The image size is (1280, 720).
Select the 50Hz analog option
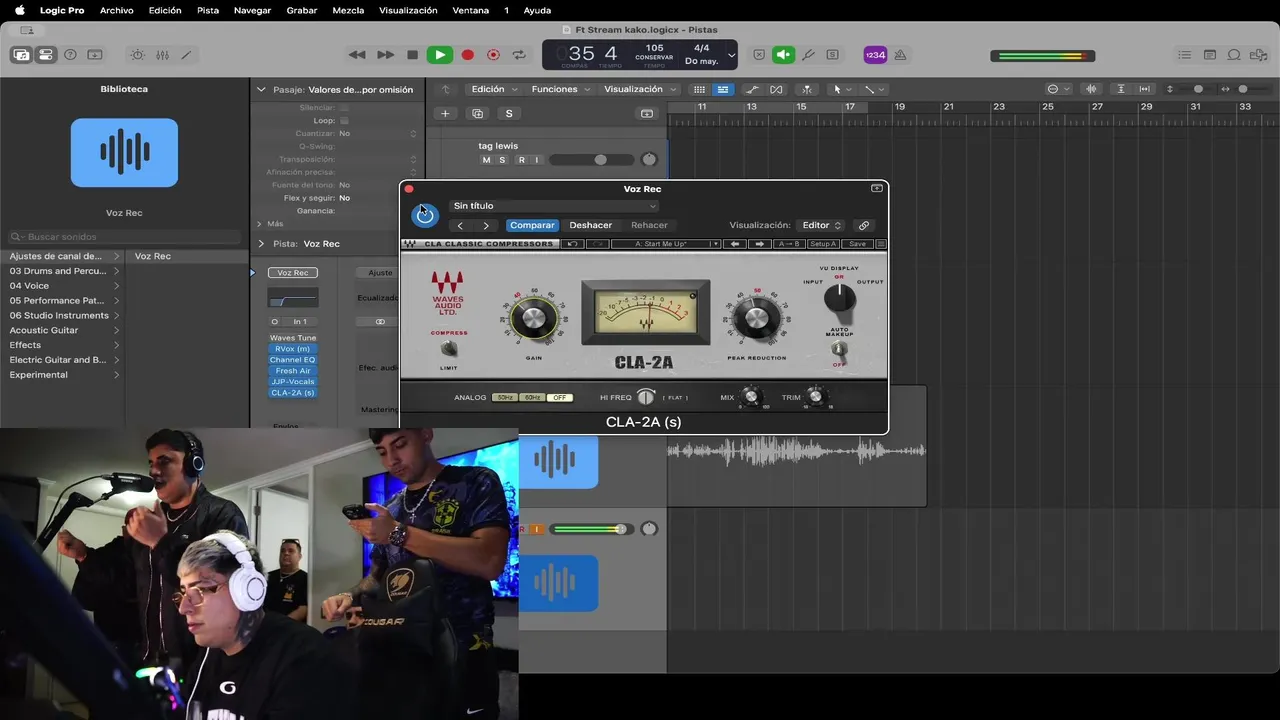(x=505, y=398)
